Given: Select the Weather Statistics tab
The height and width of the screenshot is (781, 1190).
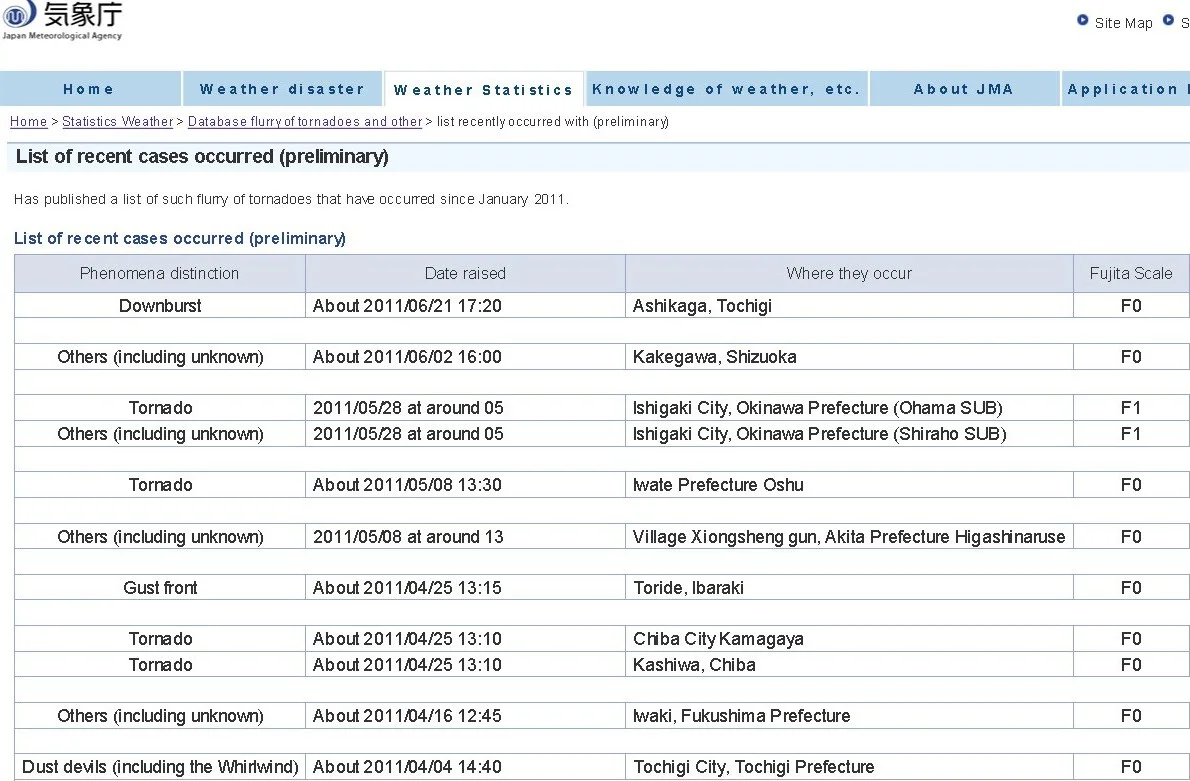Looking at the screenshot, I should [x=483, y=90].
